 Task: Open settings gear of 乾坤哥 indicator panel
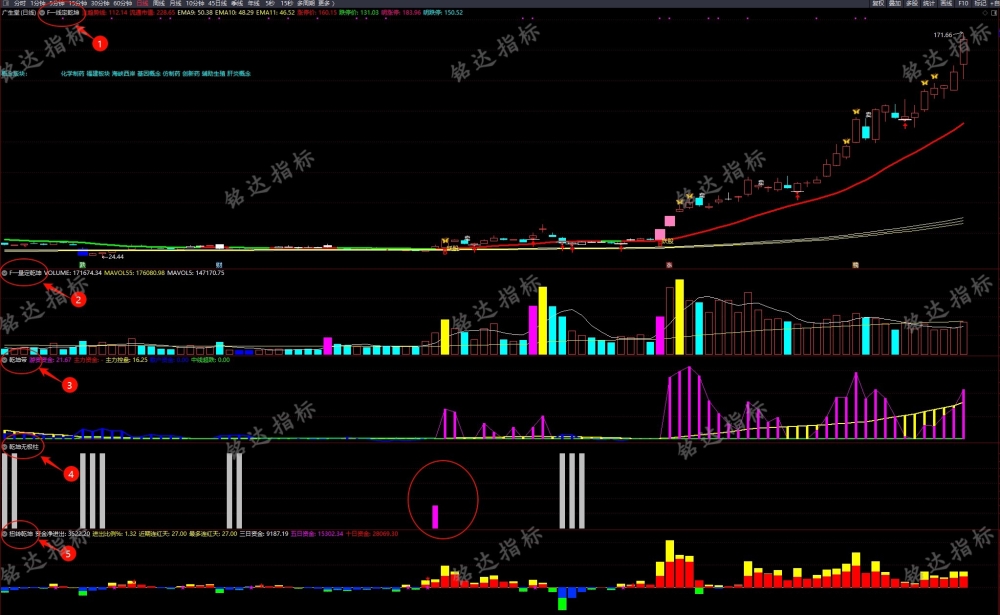pos(4,360)
